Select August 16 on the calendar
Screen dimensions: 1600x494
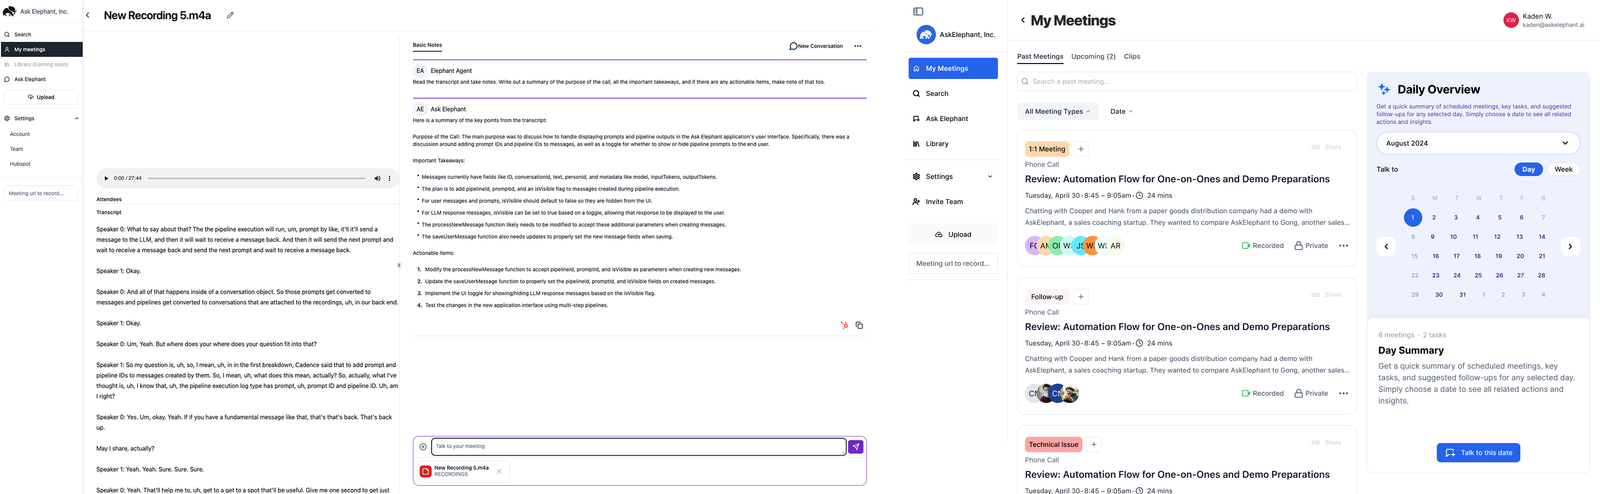(1435, 256)
